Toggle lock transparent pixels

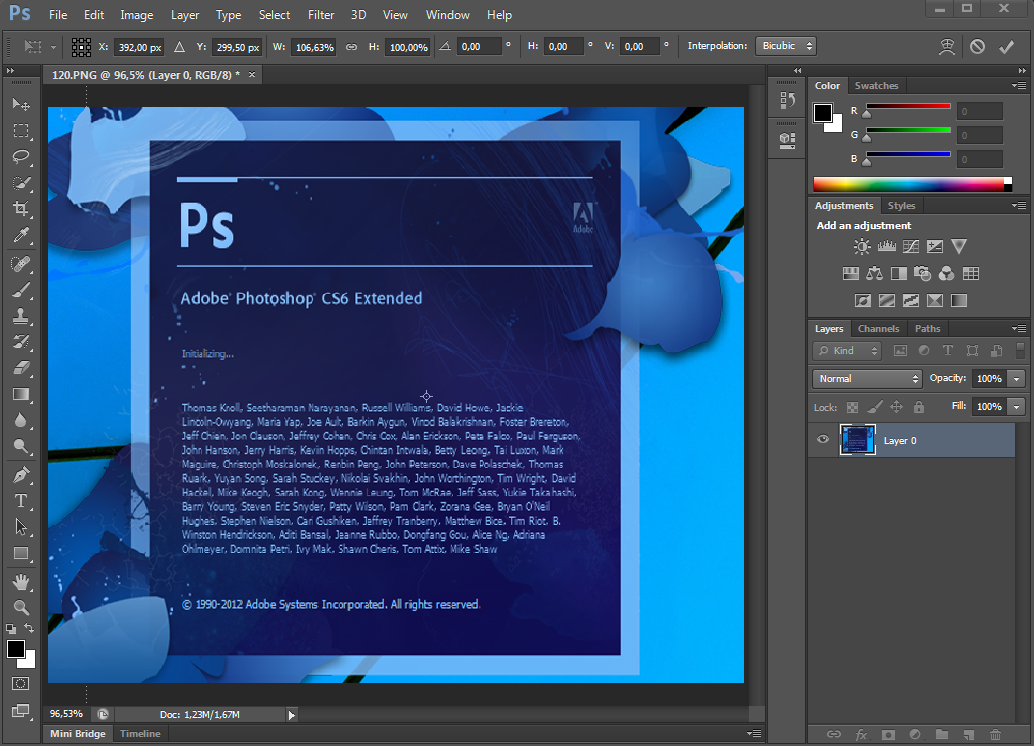[853, 408]
